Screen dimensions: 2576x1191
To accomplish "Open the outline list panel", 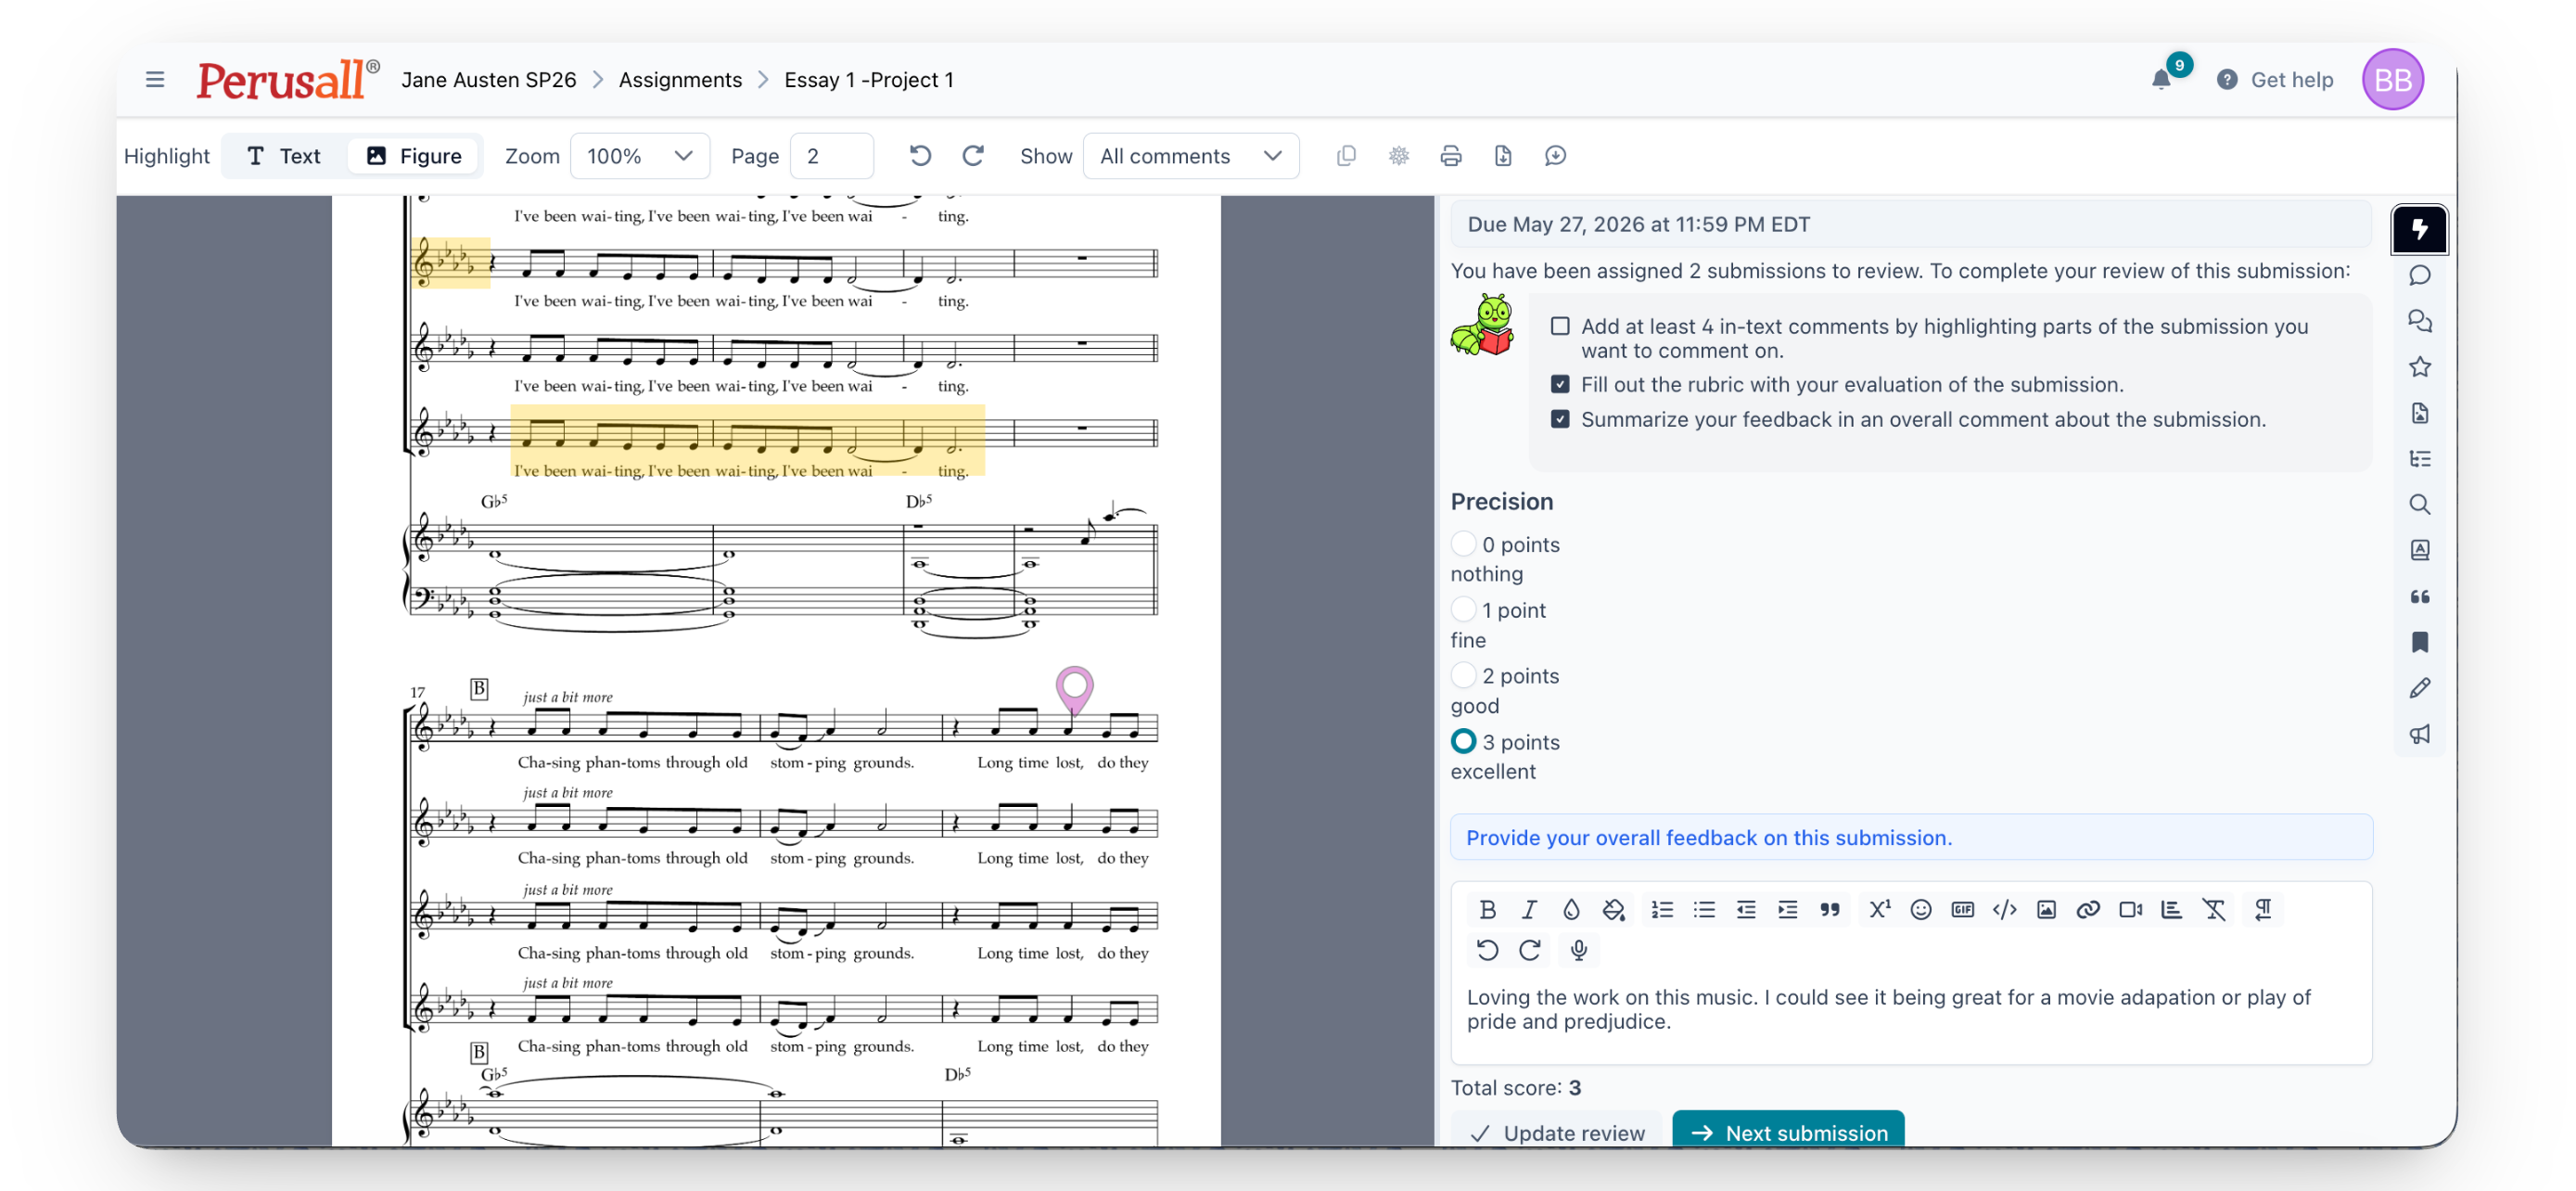I will 2419,459.
